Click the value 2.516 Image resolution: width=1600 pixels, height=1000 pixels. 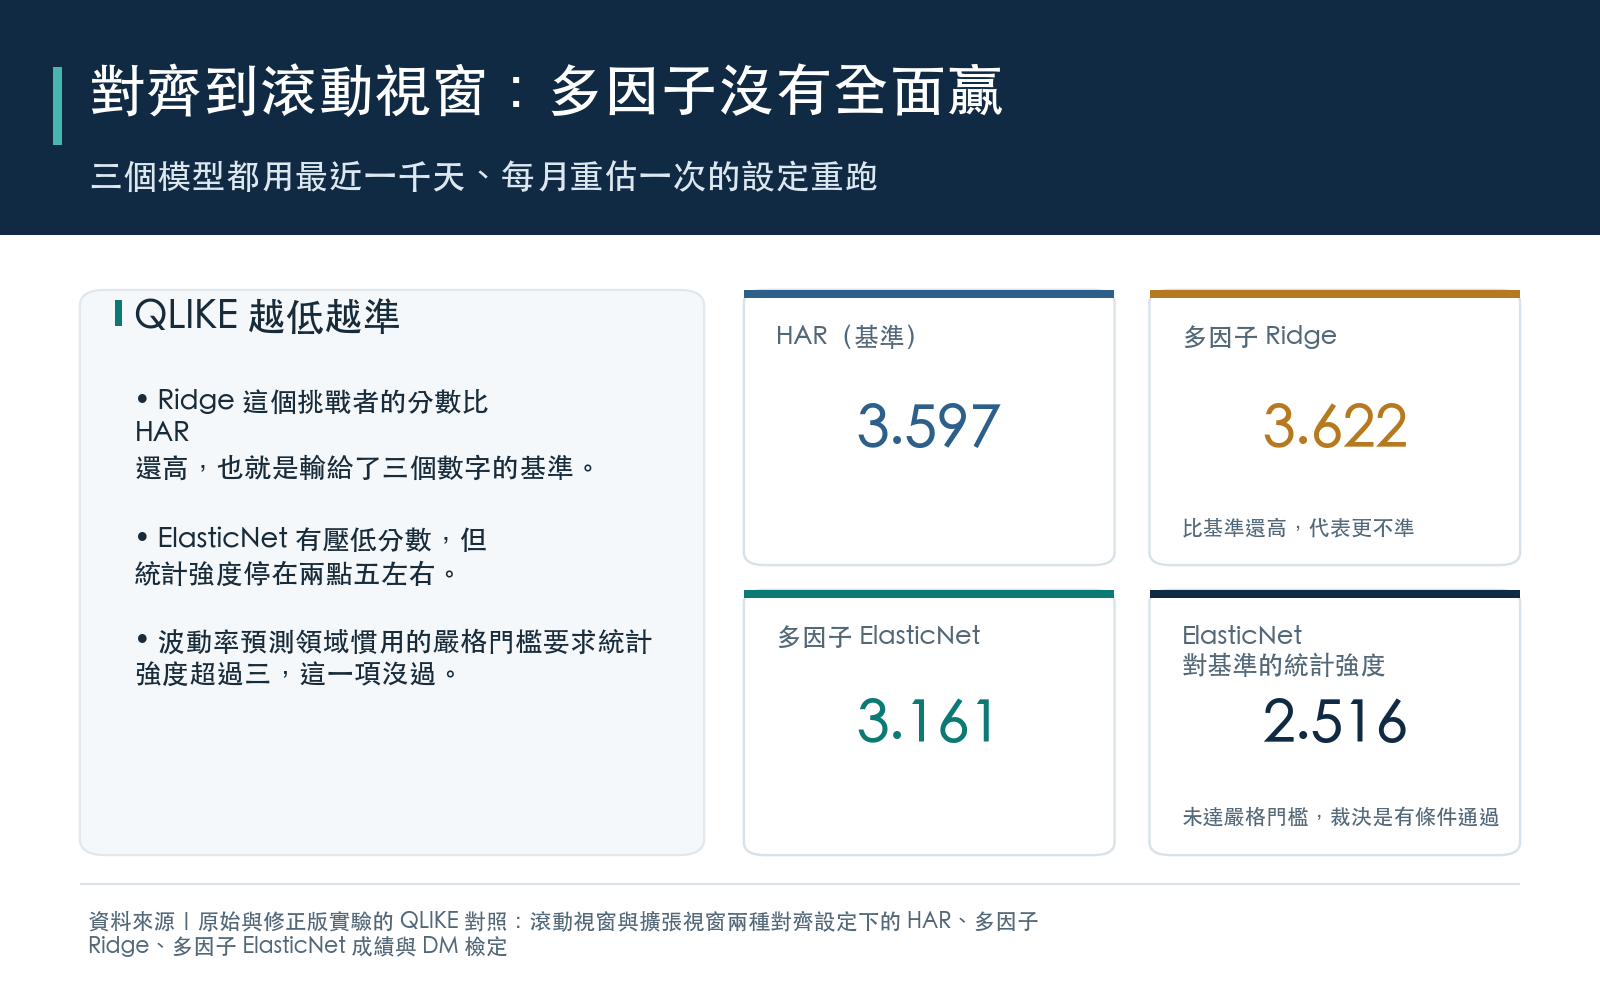click(1335, 721)
